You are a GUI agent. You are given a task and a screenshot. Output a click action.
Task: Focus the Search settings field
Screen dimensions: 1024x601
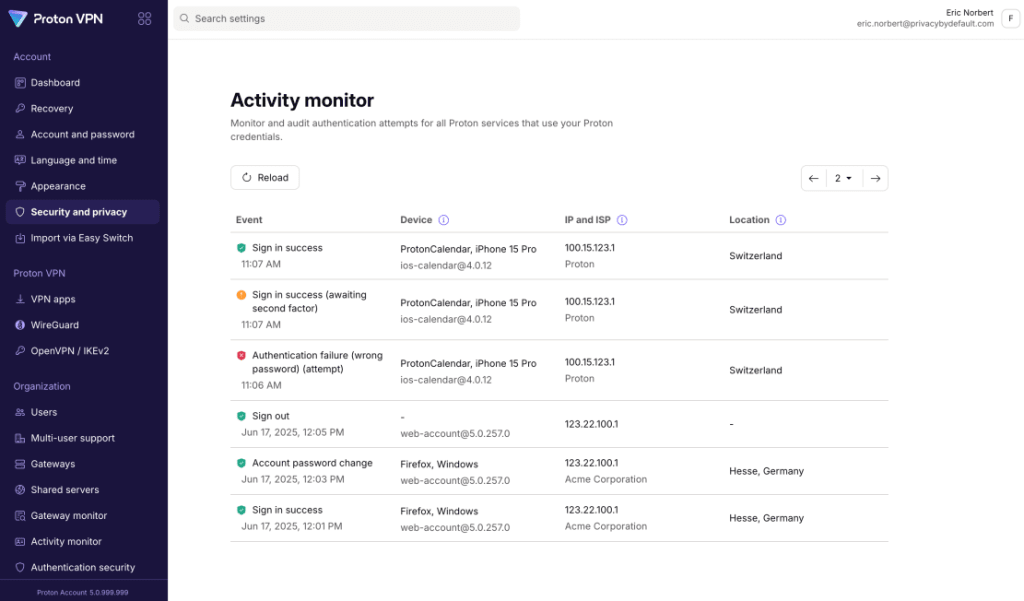347,19
